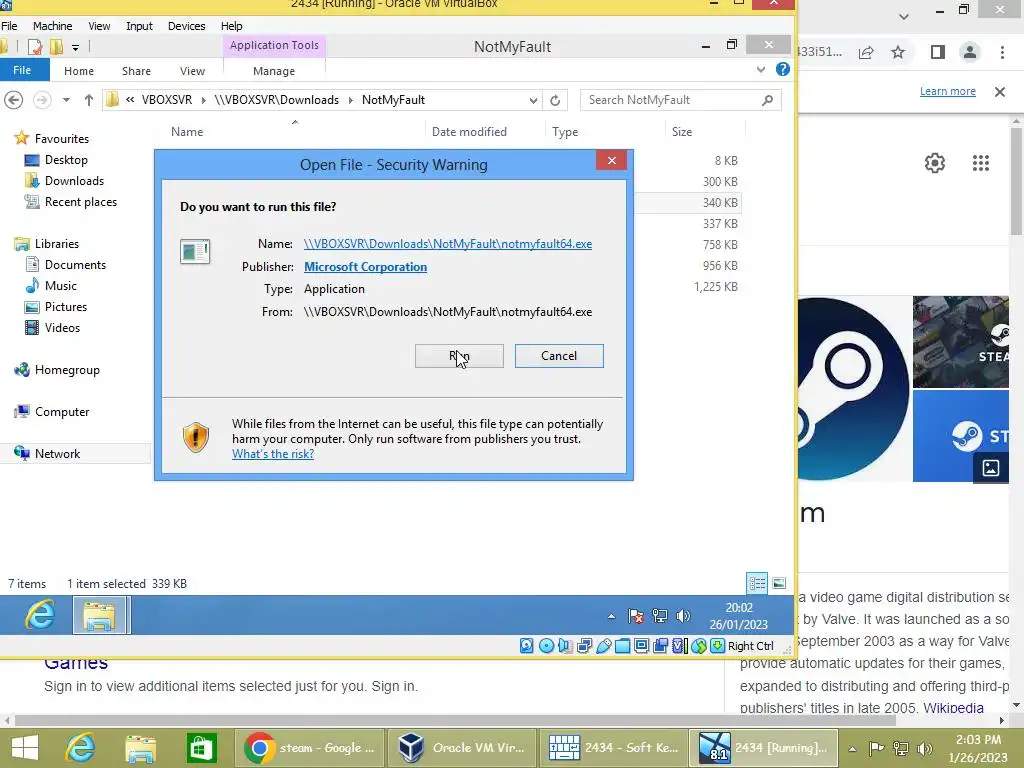Click the VirtualBox network adapters icon

tap(584, 646)
